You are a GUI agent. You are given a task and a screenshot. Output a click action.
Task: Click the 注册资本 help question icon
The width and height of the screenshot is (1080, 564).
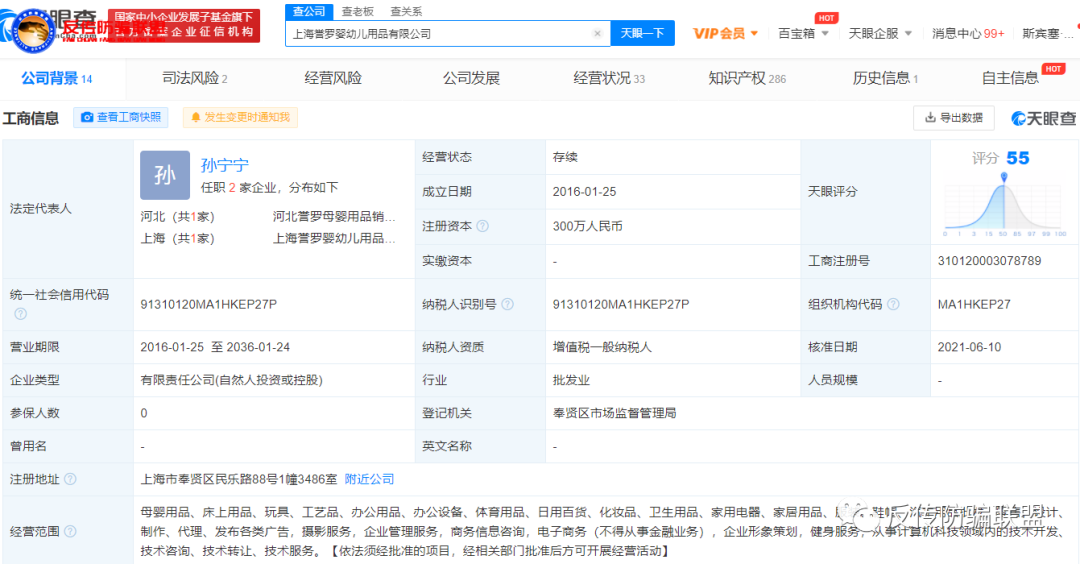483,226
